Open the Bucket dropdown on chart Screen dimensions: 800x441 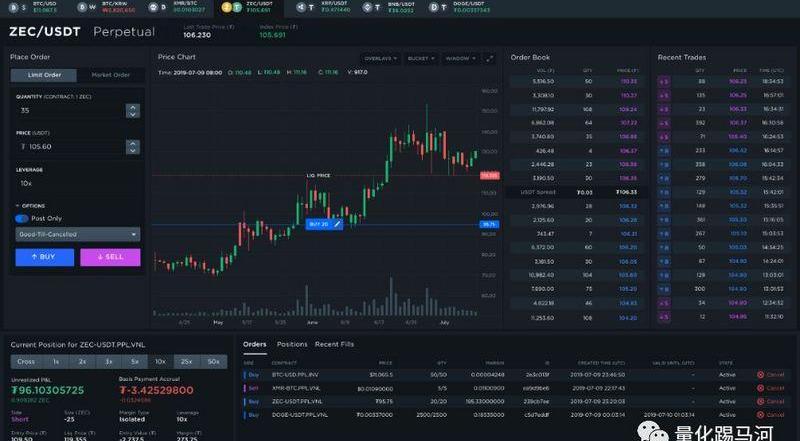click(419, 58)
